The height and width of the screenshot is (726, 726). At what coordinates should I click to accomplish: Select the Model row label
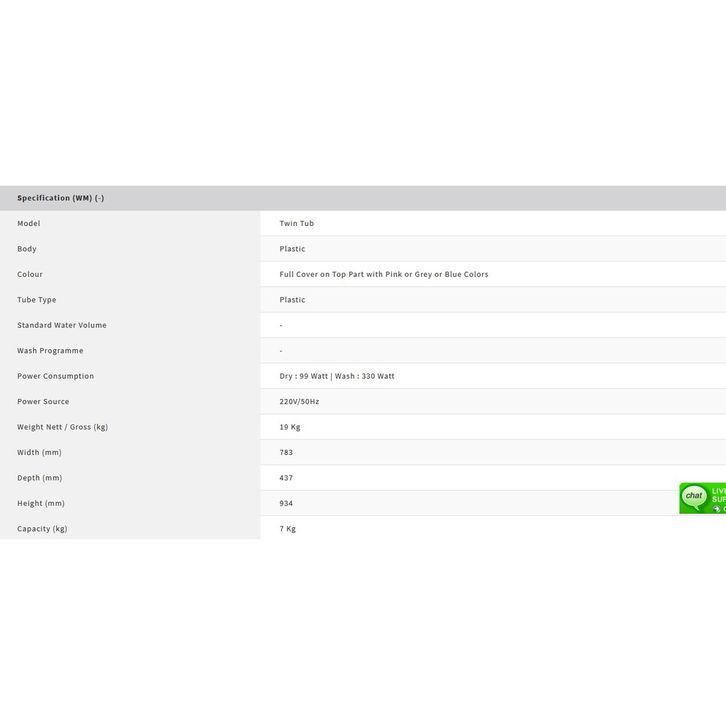click(x=29, y=223)
